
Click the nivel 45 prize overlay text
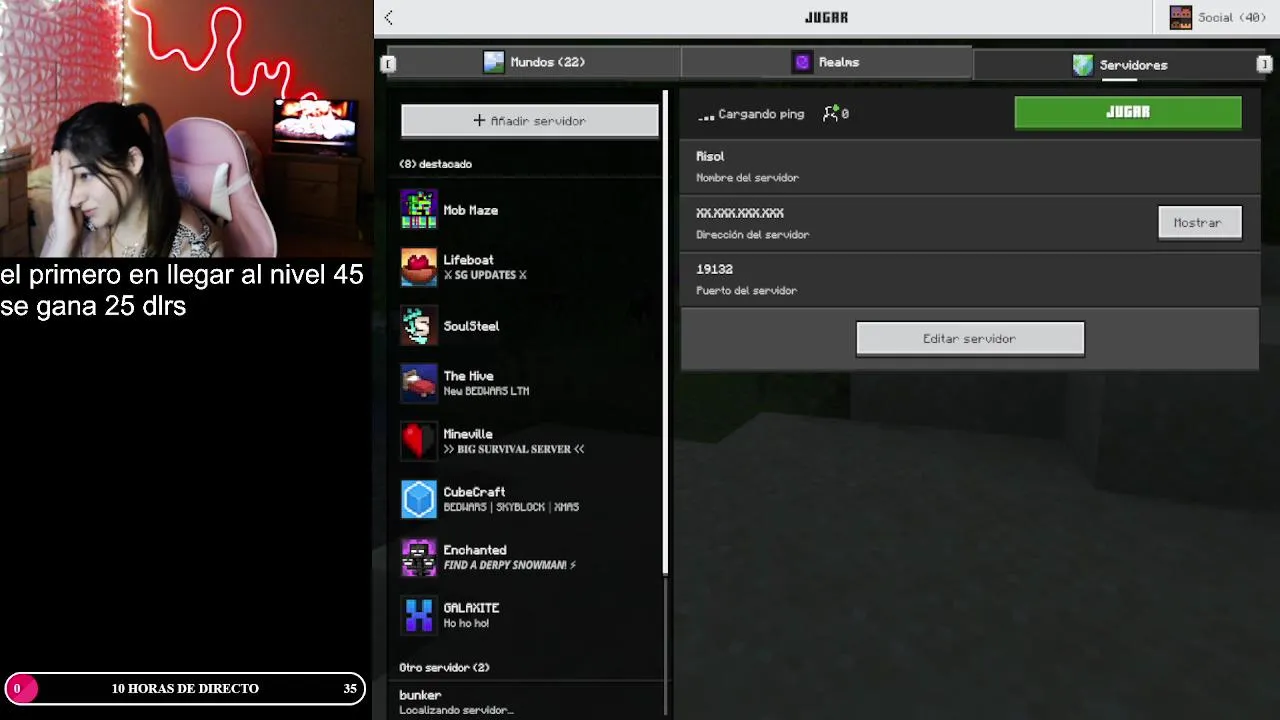tap(182, 290)
